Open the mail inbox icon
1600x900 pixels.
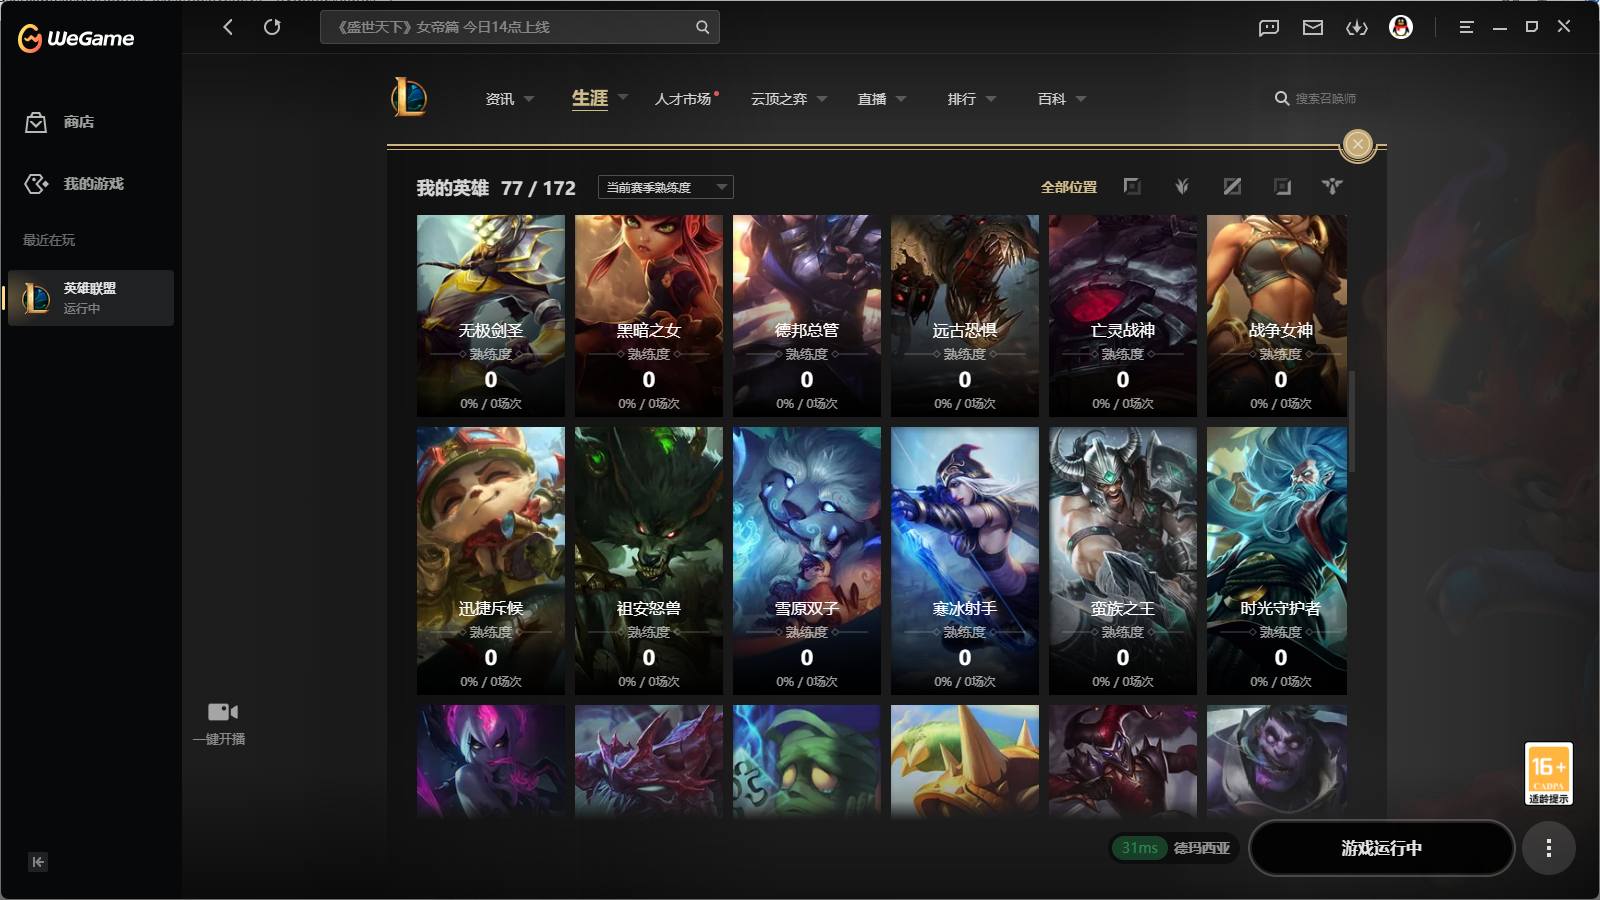(1313, 28)
